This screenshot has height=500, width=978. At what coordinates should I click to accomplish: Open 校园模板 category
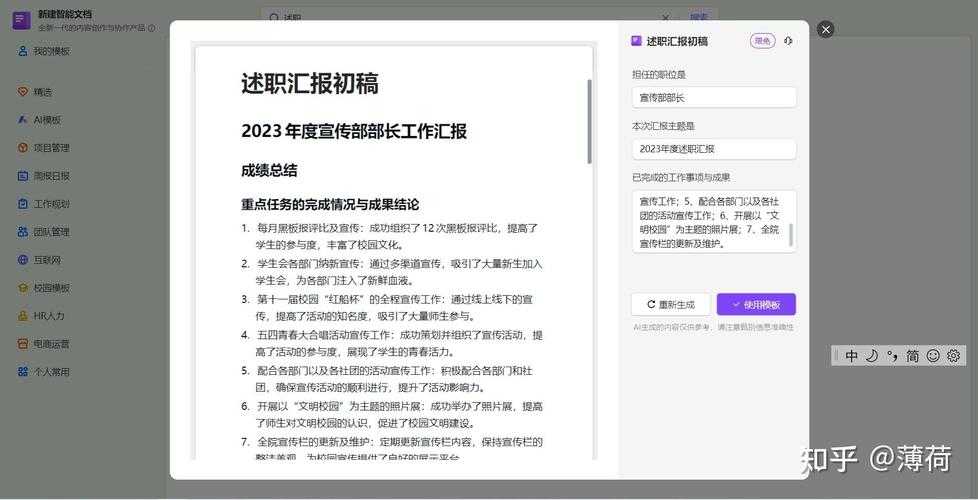click(51, 288)
